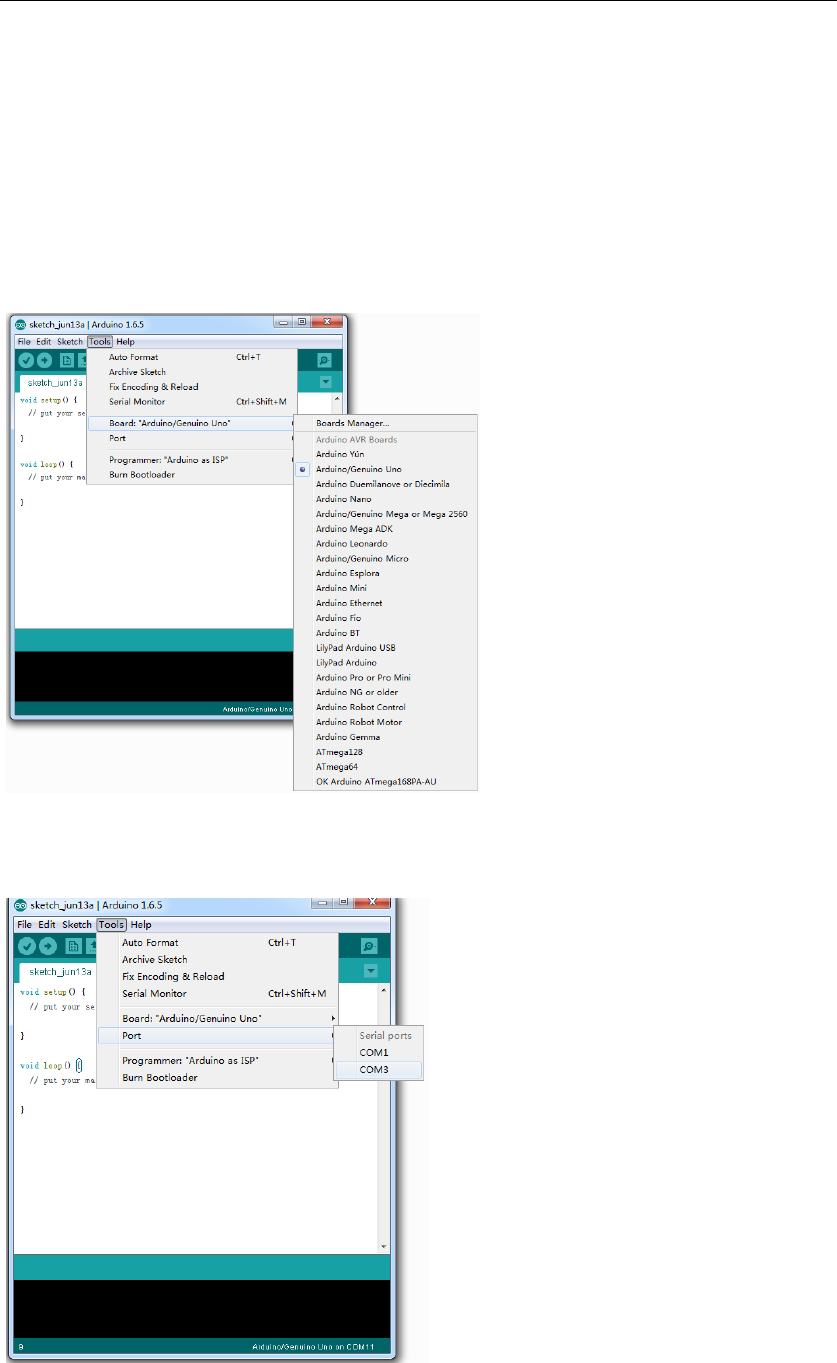Click the Arduino logo in the lower window's title bar
Viewport: 837px width, 1363px height.
pos(21,905)
